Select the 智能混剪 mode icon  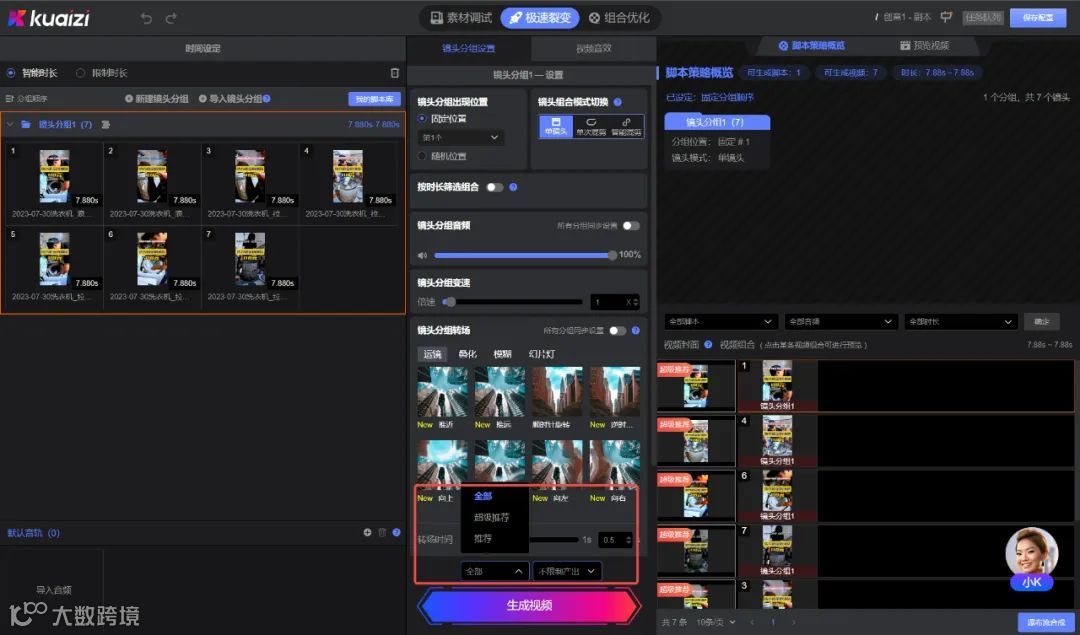coord(626,127)
